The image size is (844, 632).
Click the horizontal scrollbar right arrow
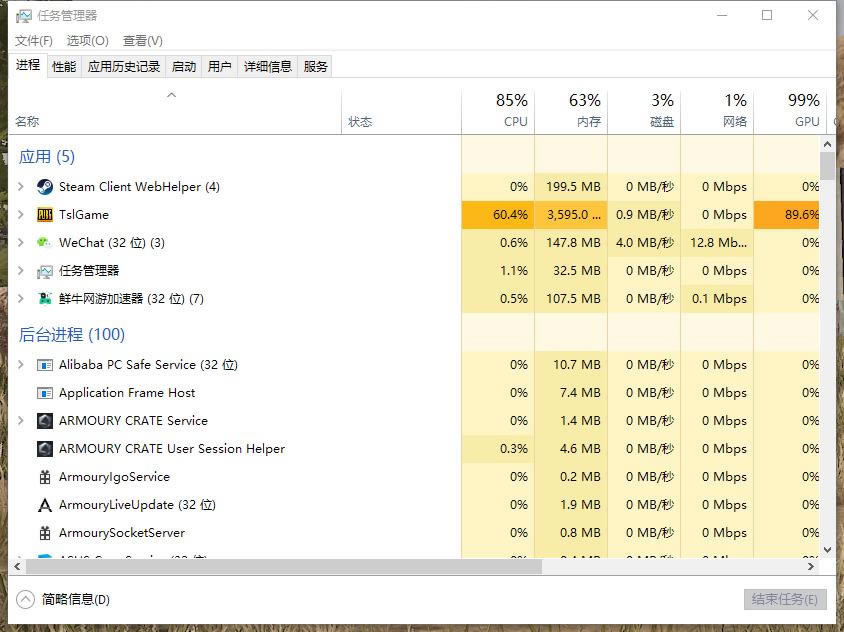coord(811,566)
